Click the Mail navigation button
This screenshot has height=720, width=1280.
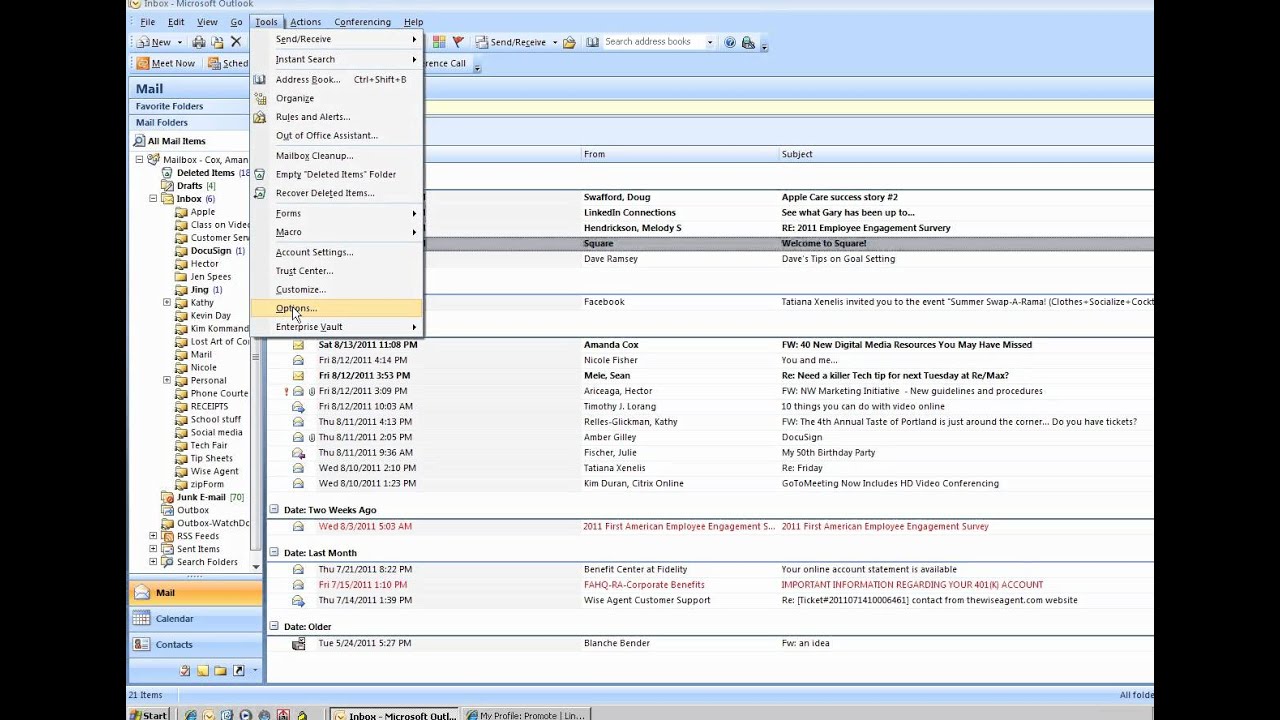tap(195, 593)
